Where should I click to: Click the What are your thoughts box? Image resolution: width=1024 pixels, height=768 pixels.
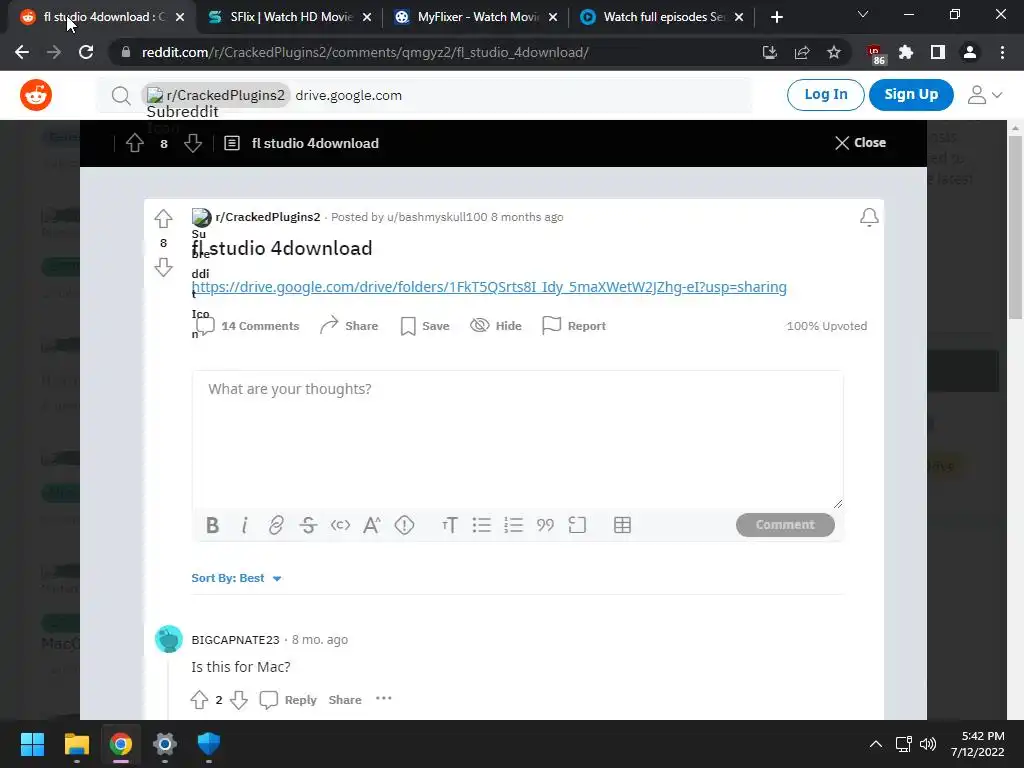[517, 440]
